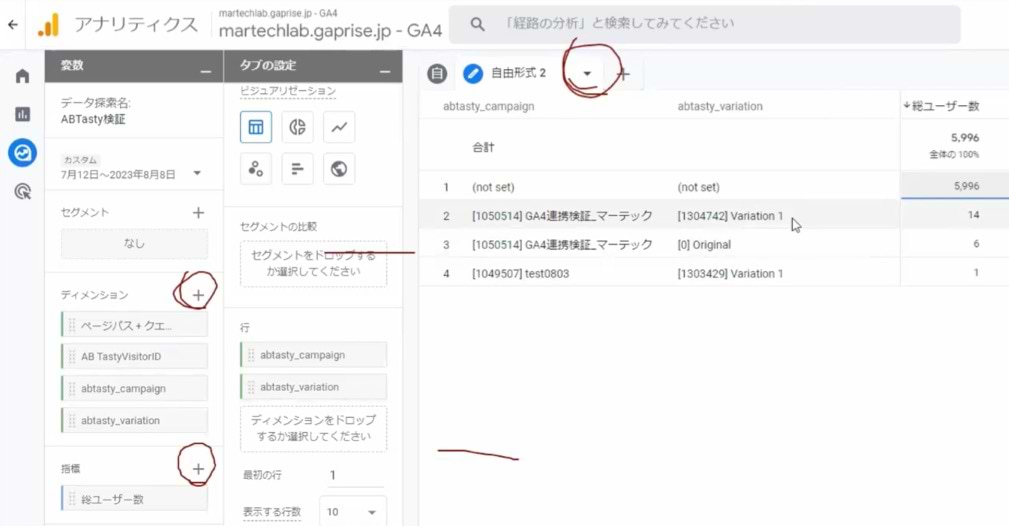The image size is (1009, 528).
Task: Open the Explore icon in sidebar
Action: [x=23, y=153]
